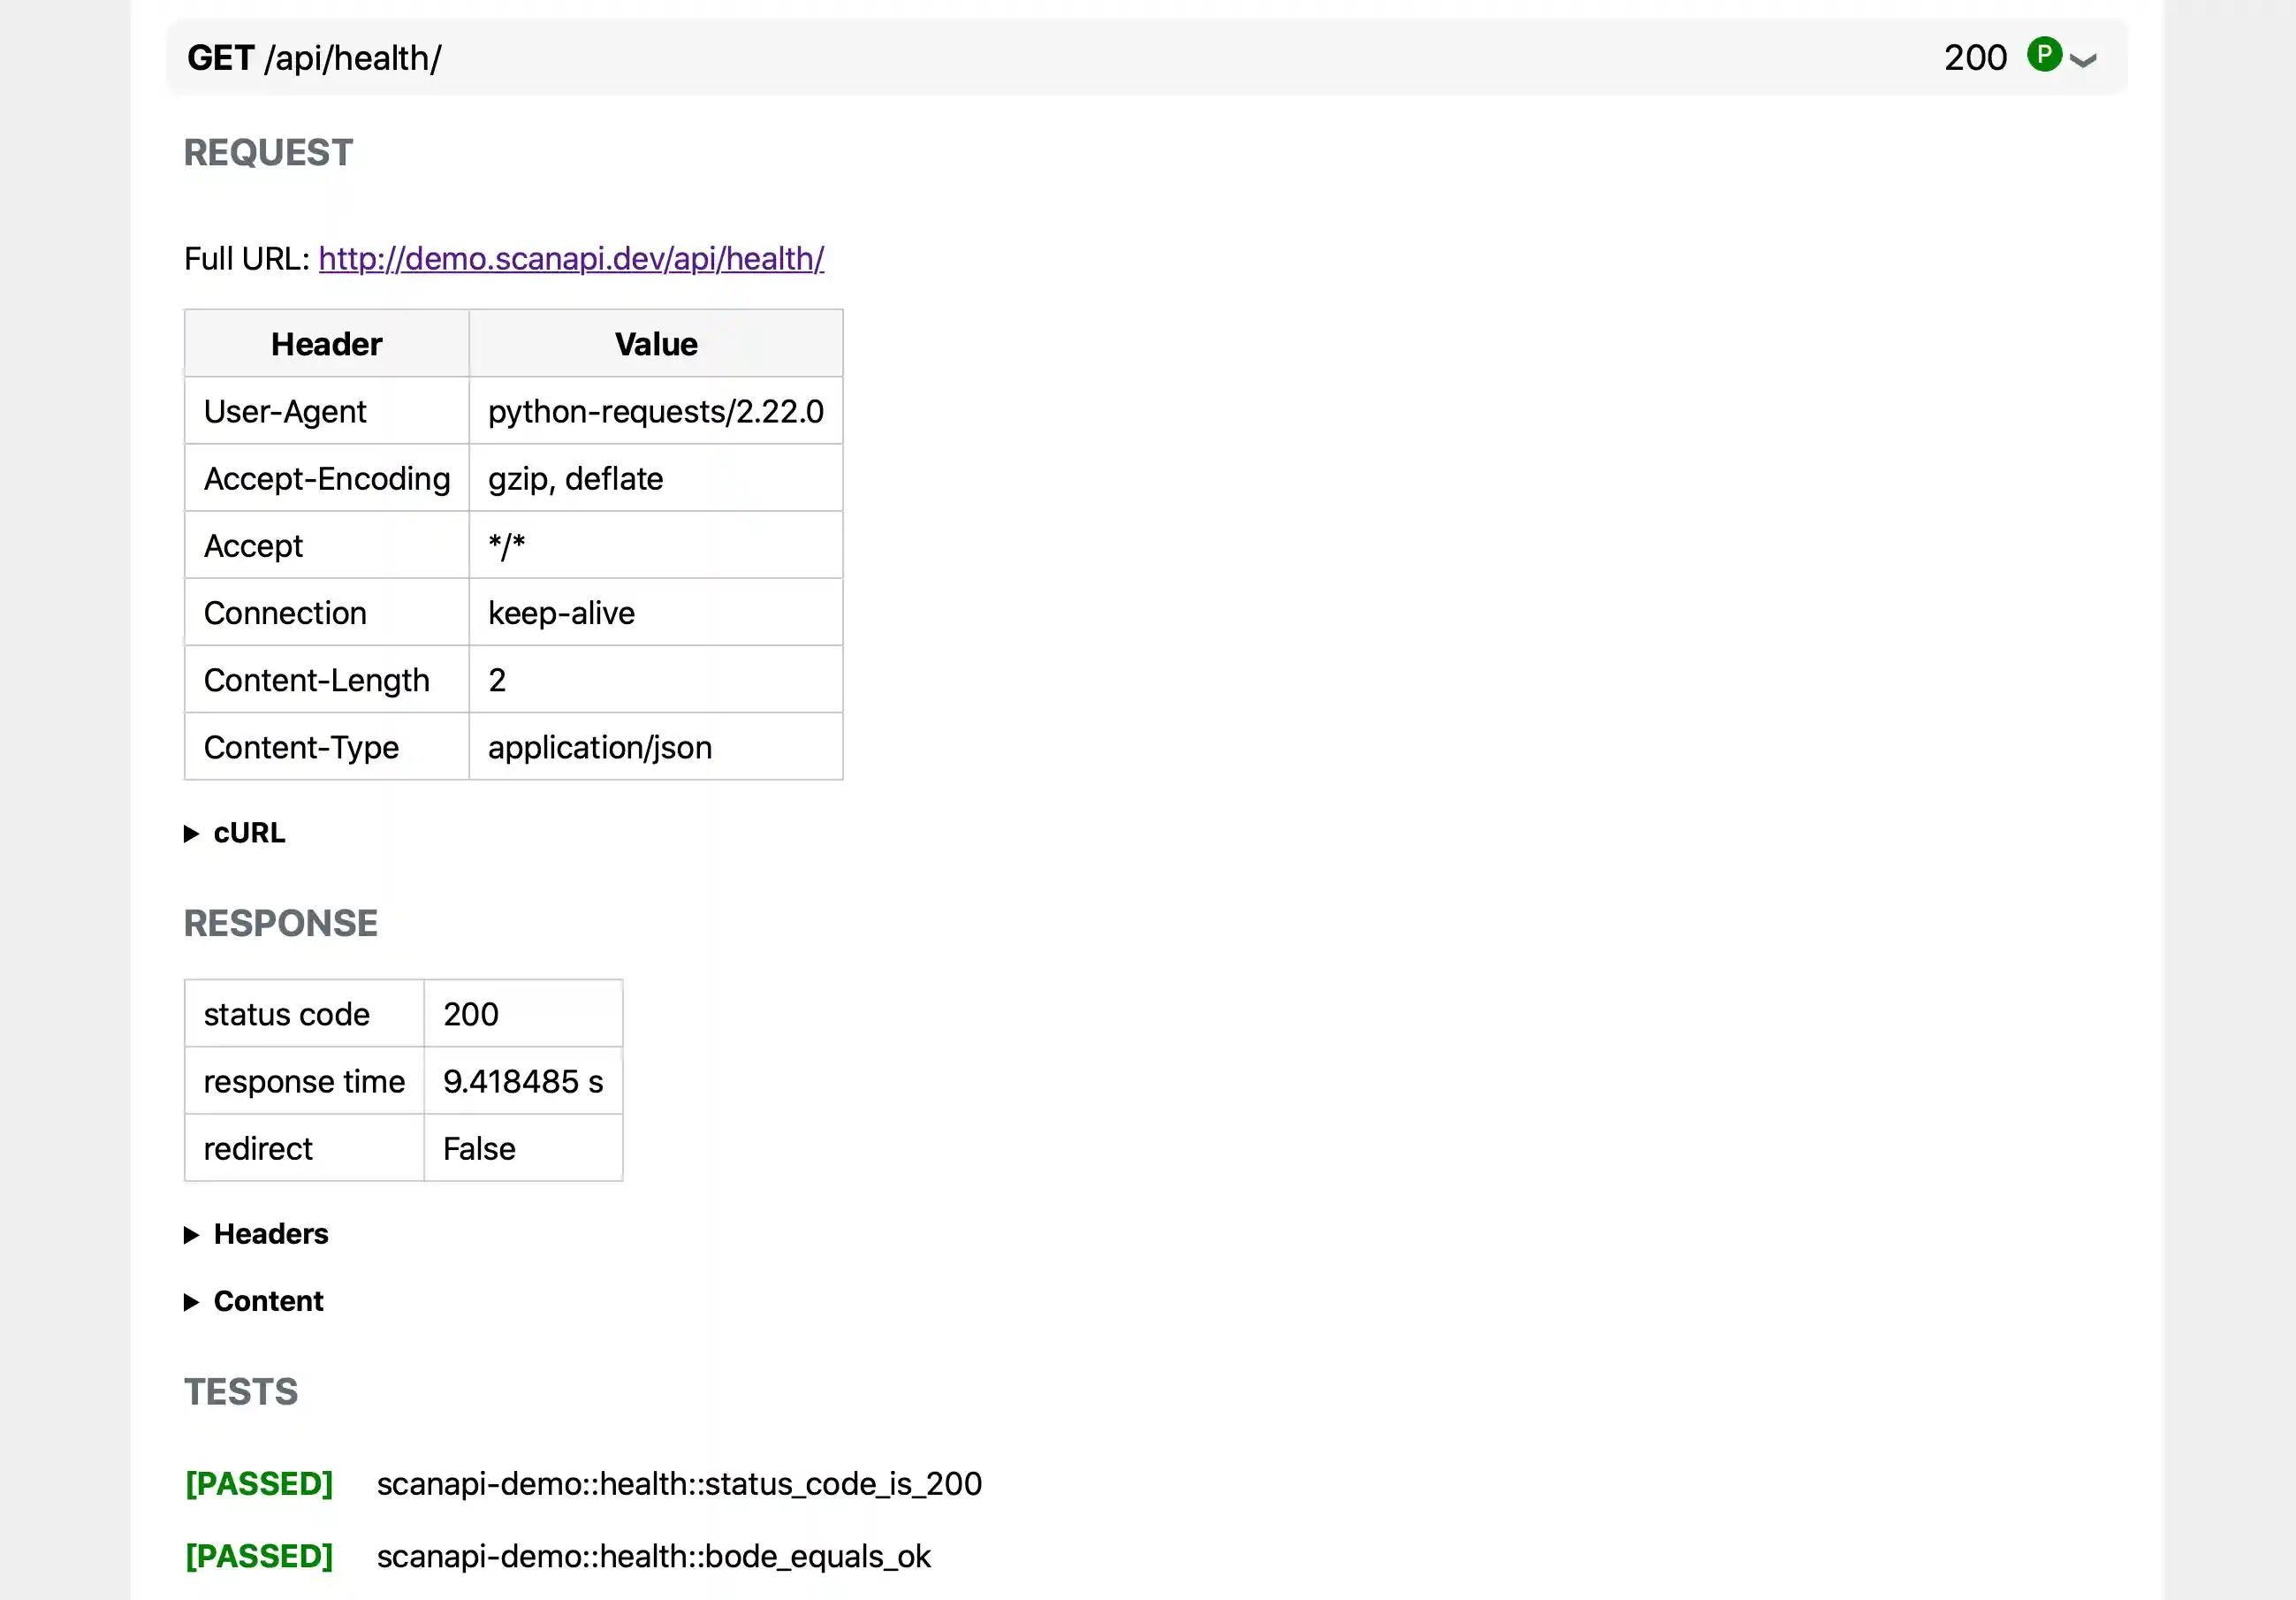This screenshot has width=2296, height=1600.
Task: Click the response time value 9.418485 s
Action: 523,1081
